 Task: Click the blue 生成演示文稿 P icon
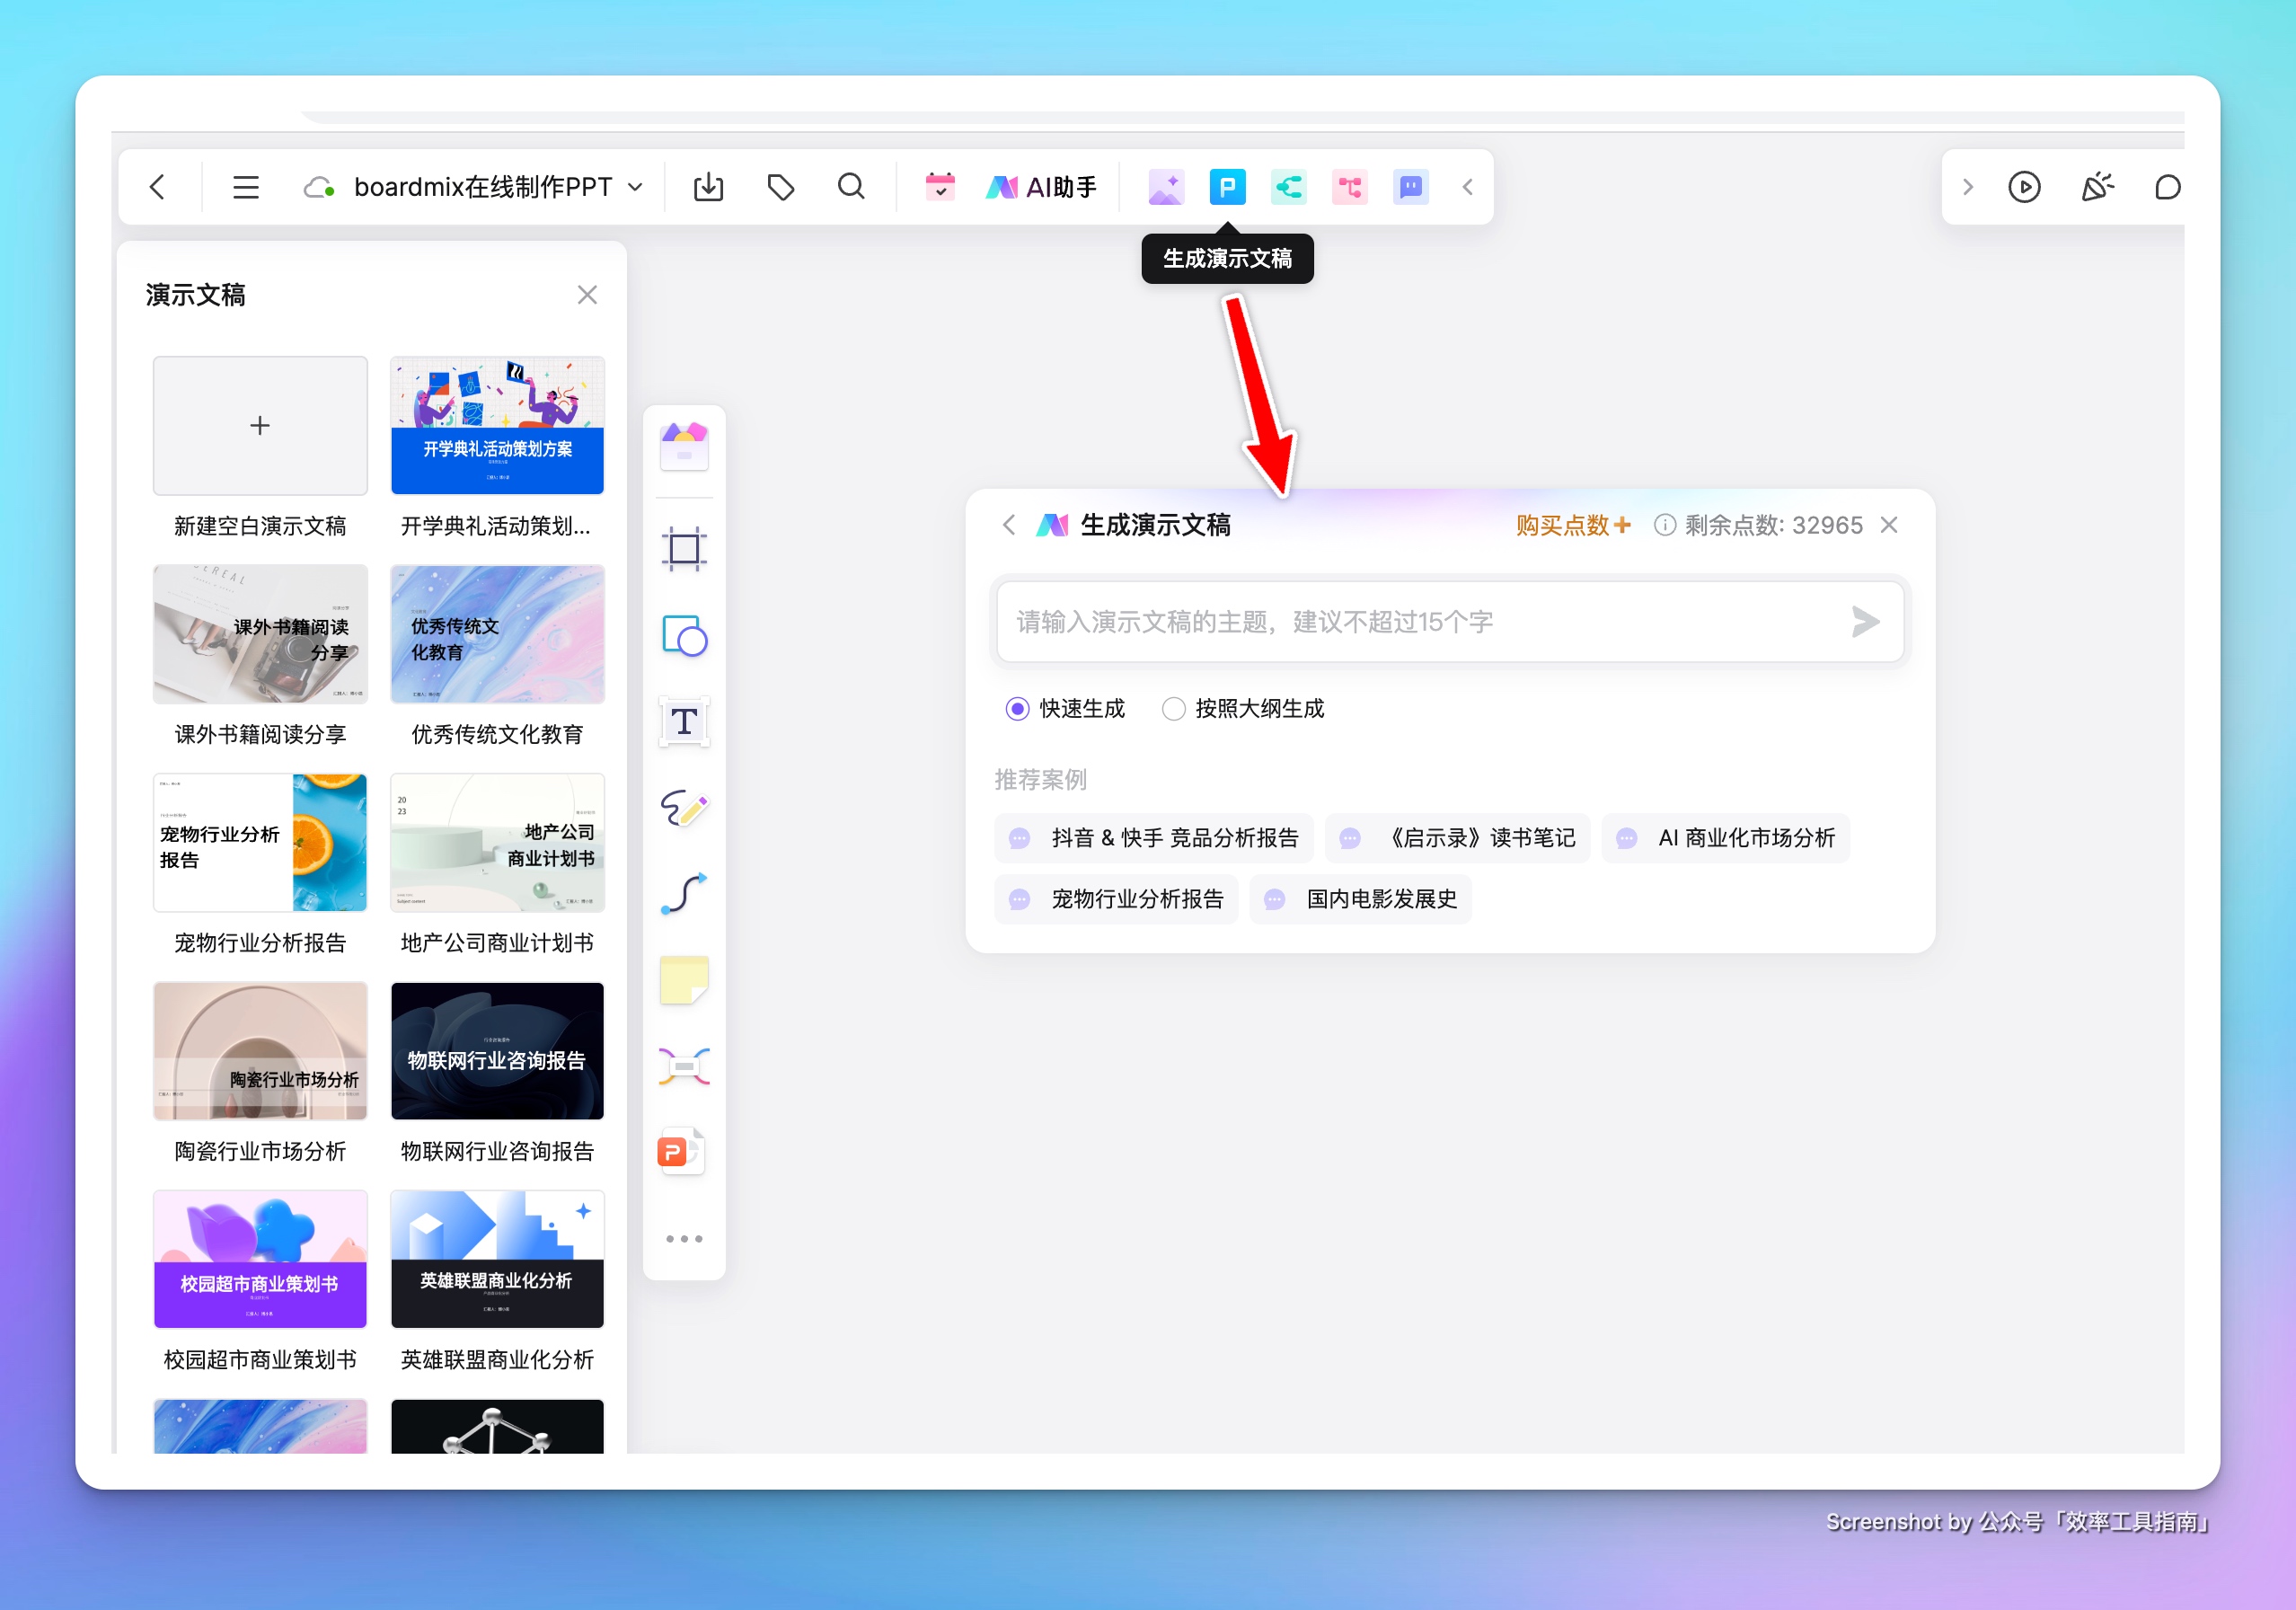click(x=1227, y=187)
